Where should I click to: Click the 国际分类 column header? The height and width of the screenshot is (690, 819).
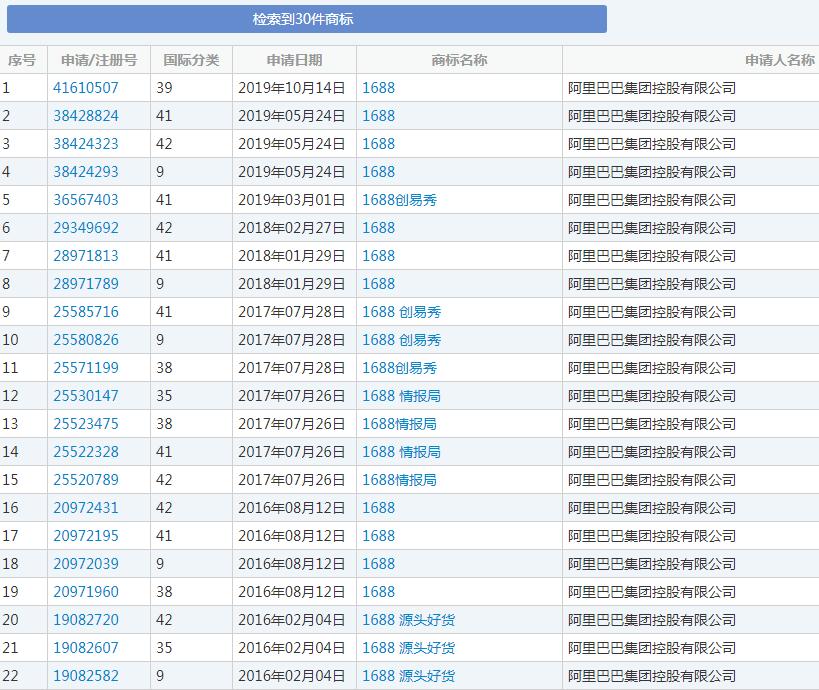[191, 60]
